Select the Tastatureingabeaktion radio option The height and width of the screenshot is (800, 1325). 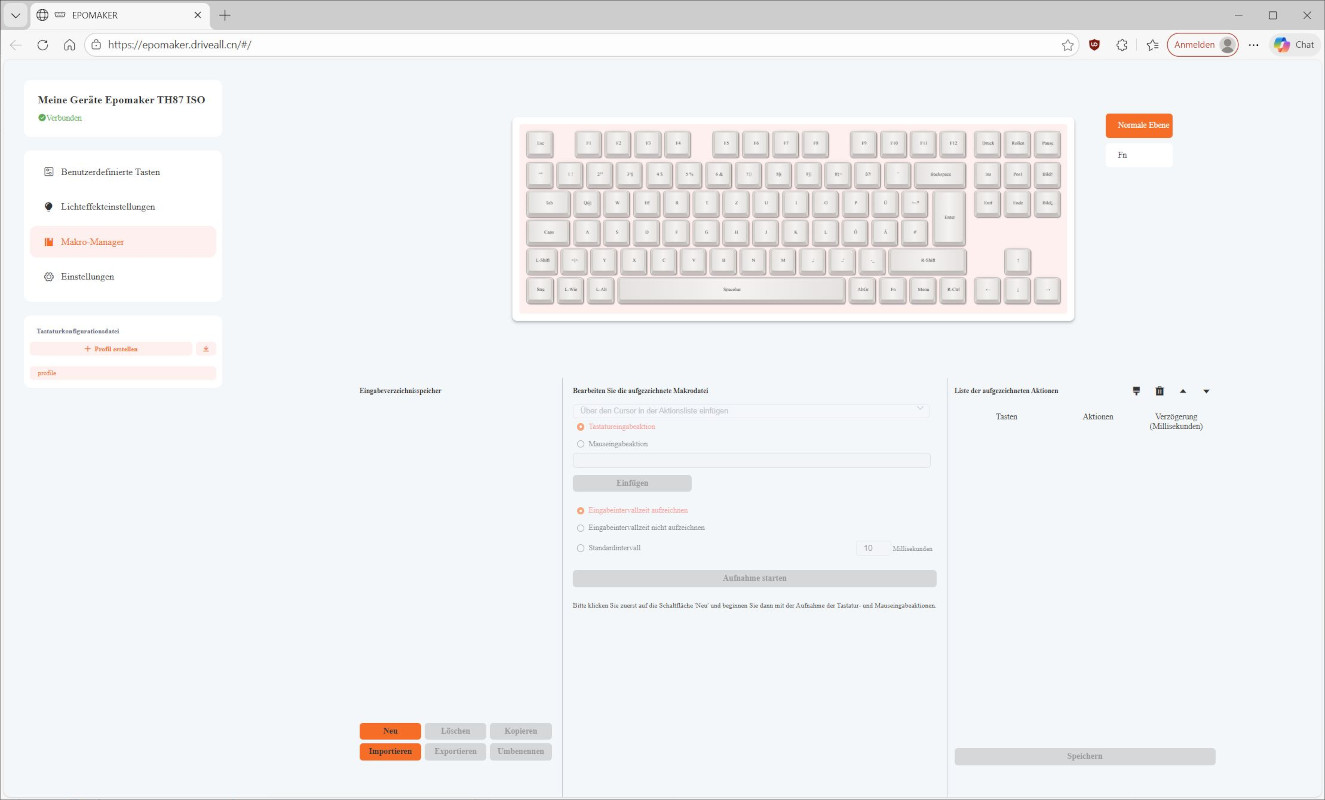point(581,426)
